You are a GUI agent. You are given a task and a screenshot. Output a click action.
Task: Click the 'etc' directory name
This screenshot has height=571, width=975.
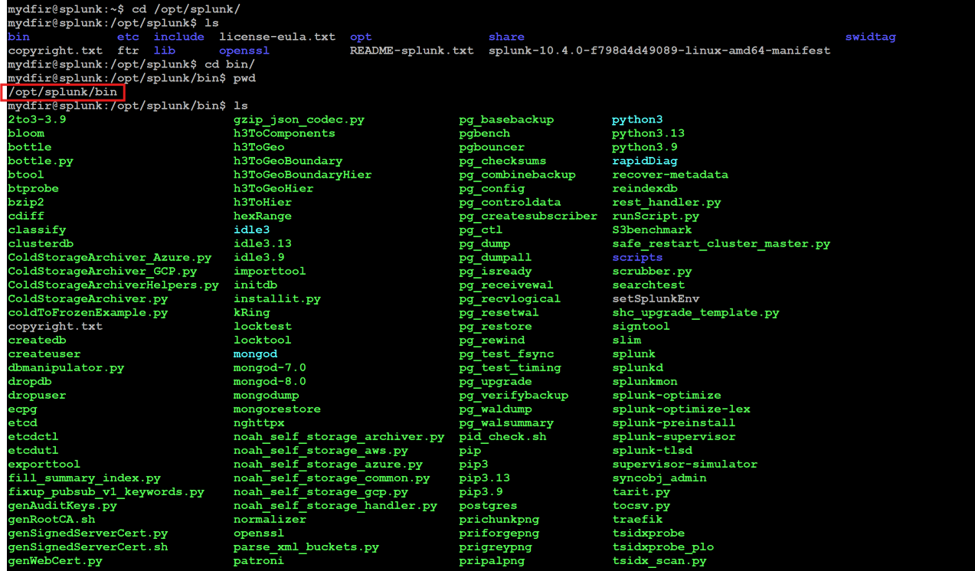tap(128, 37)
